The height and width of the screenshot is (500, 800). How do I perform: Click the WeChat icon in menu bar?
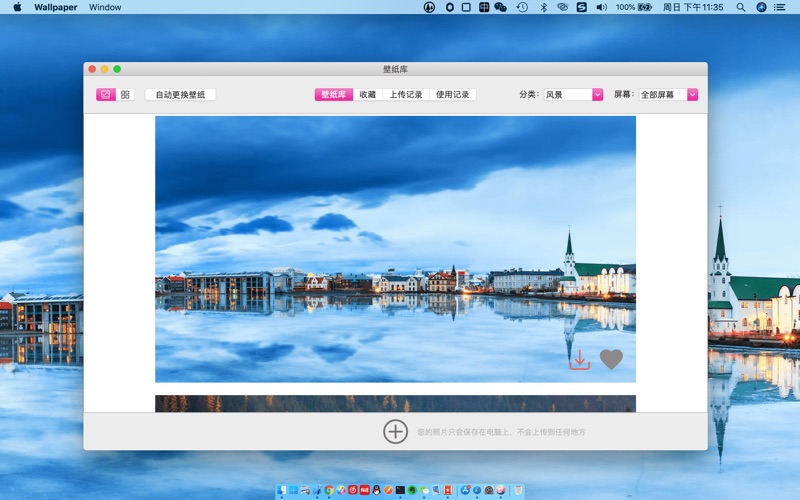click(x=500, y=7)
